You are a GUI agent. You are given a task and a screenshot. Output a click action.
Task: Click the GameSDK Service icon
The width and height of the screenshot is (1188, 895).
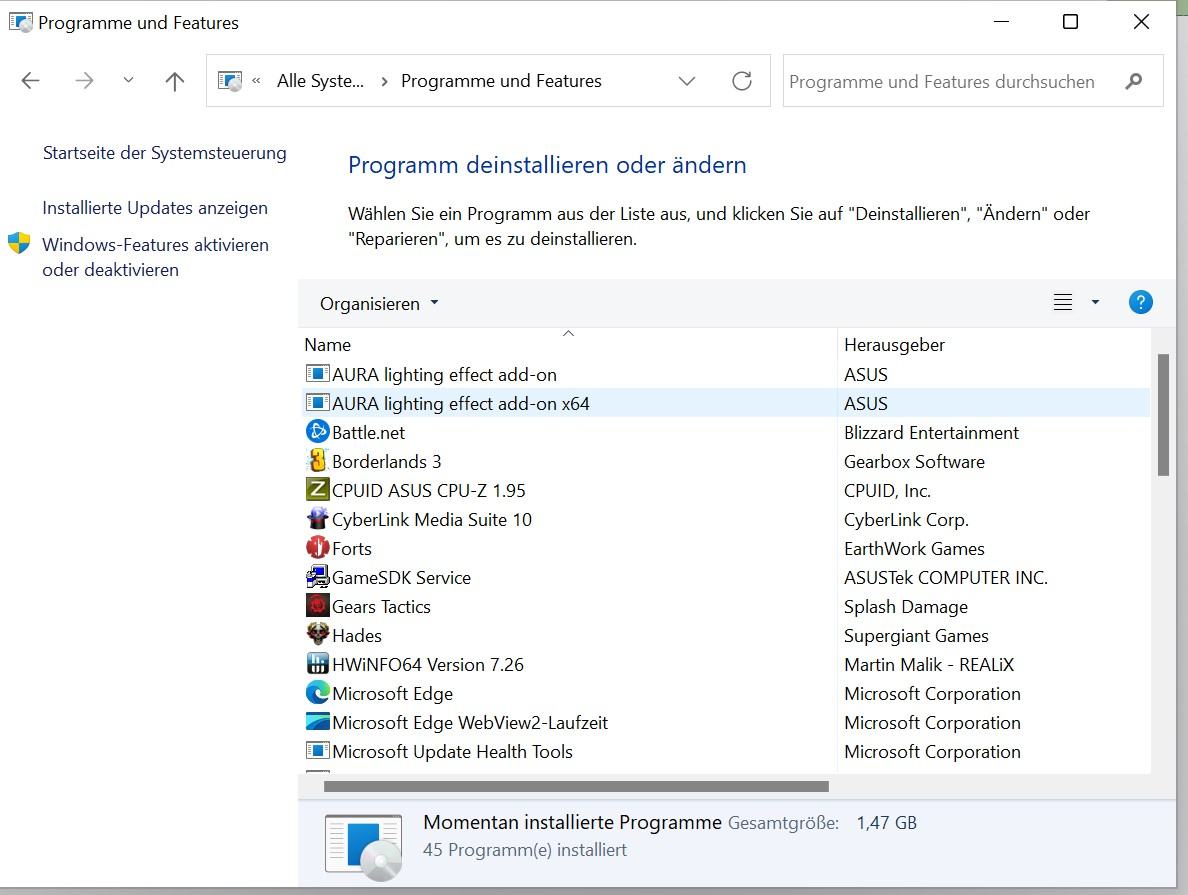tap(317, 577)
